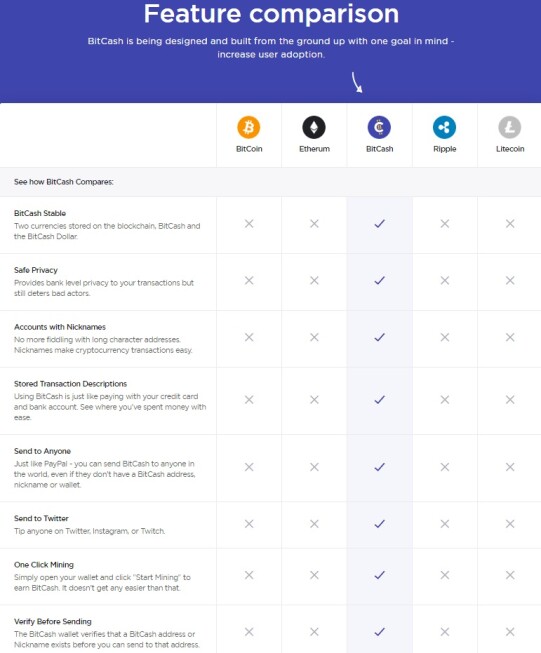Click Litecoin X in Send to Anyone row

pos(510,467)
